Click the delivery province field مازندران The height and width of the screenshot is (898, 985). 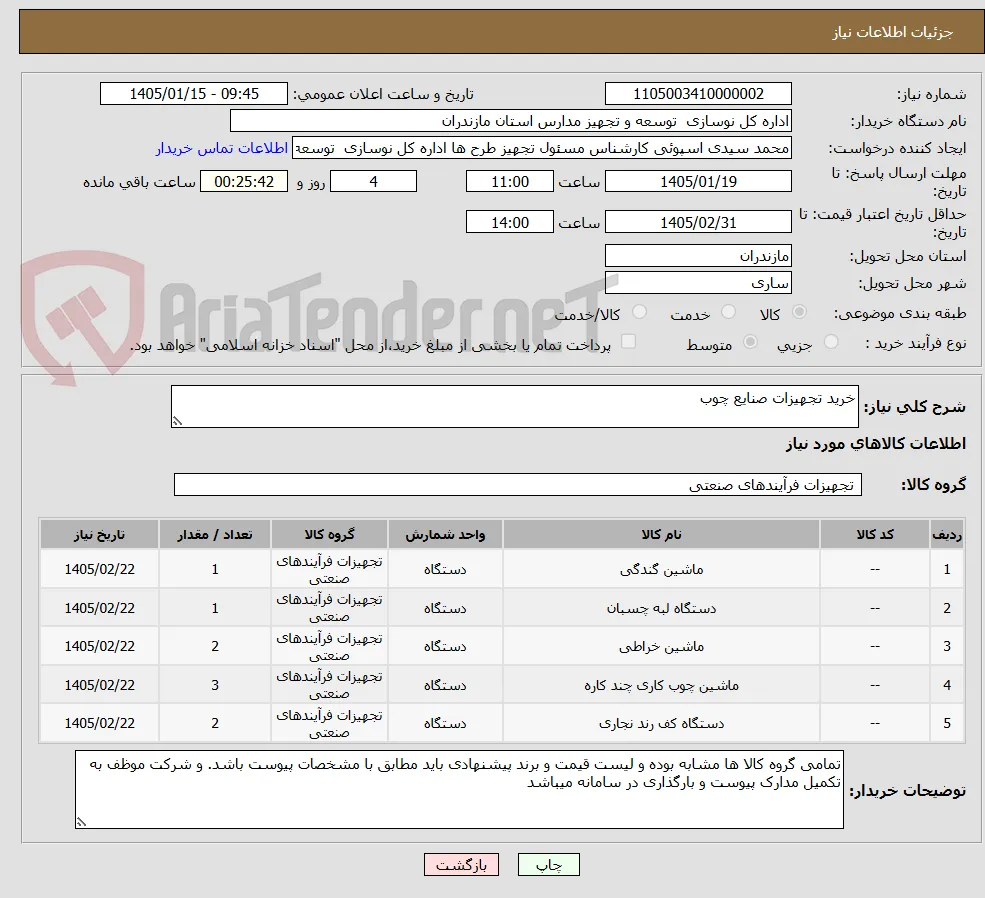tap(698, 256)
